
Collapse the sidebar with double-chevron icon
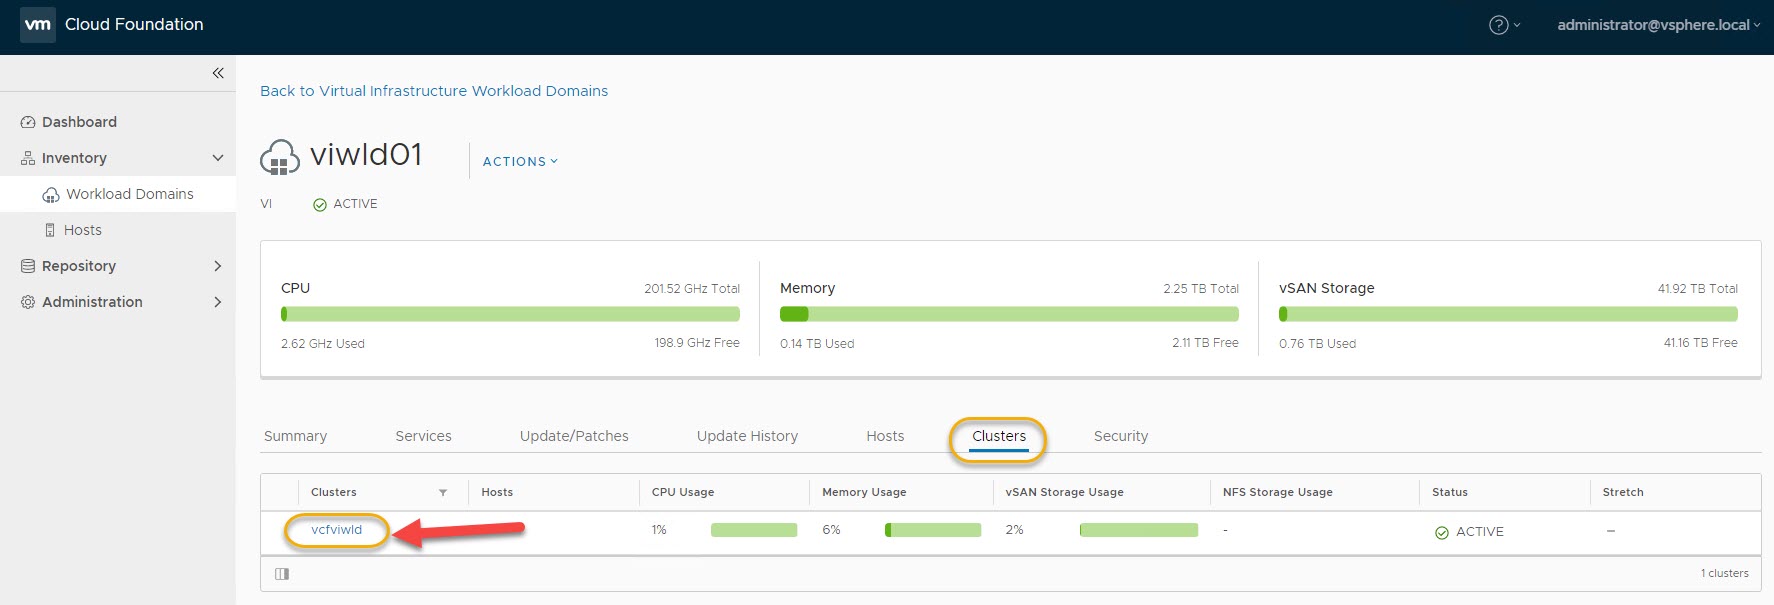(x=218, y=73)
